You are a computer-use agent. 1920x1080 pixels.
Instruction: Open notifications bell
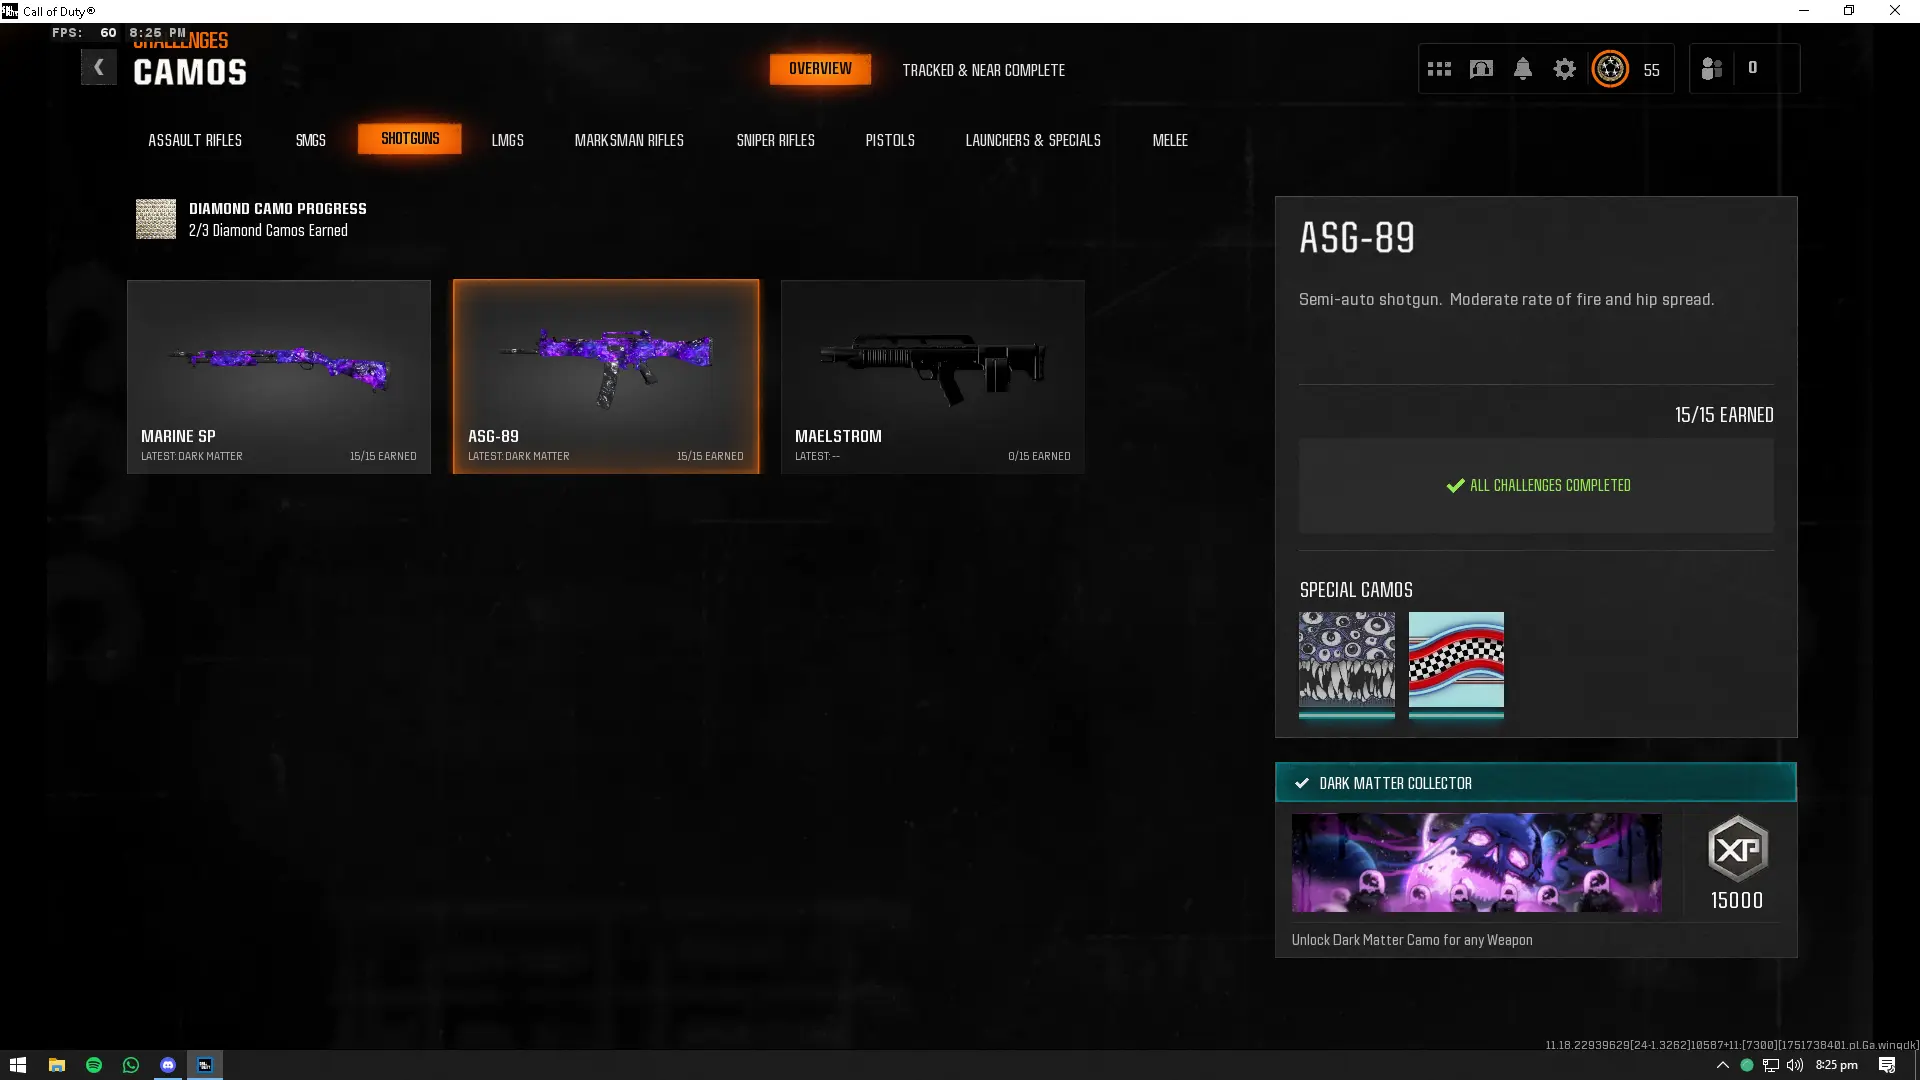(1522, 69)
